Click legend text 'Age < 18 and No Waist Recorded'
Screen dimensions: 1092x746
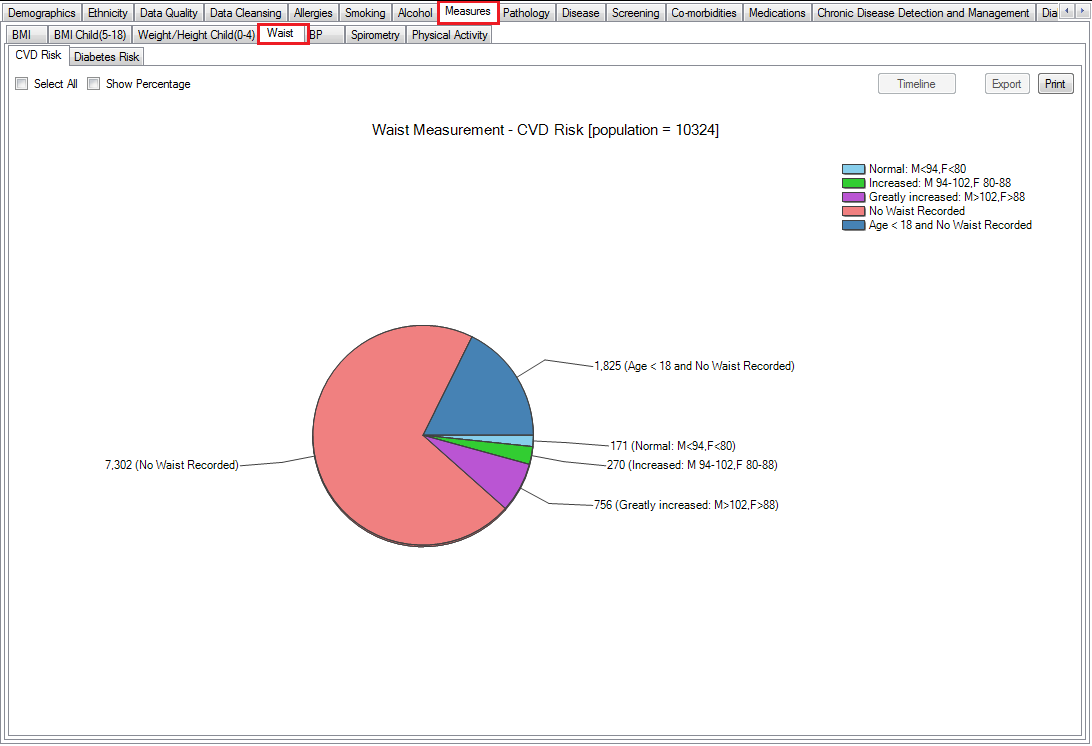point(950,225)
